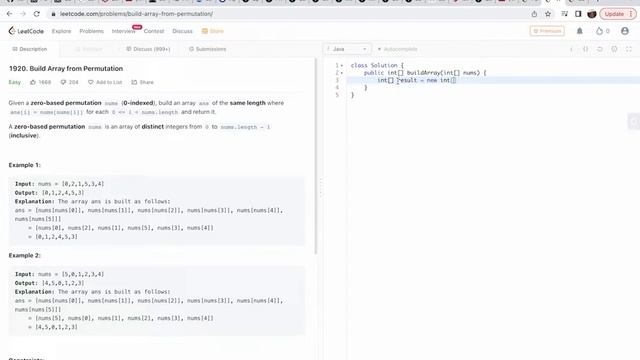Click the browser profile avatar
640x360 pixels.
591,14
